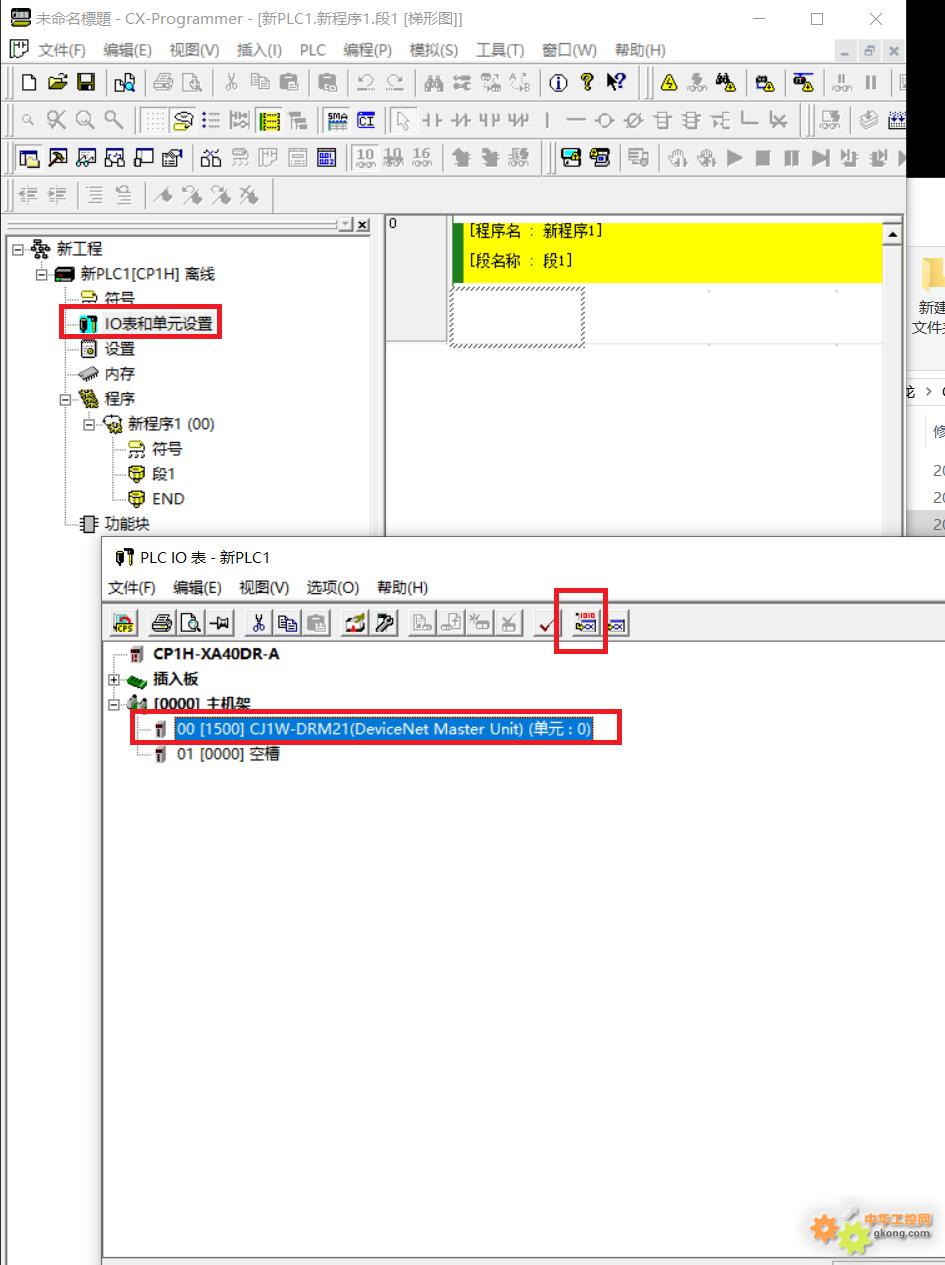Click the CPS icon in PLC IO table toolbar

123,624
